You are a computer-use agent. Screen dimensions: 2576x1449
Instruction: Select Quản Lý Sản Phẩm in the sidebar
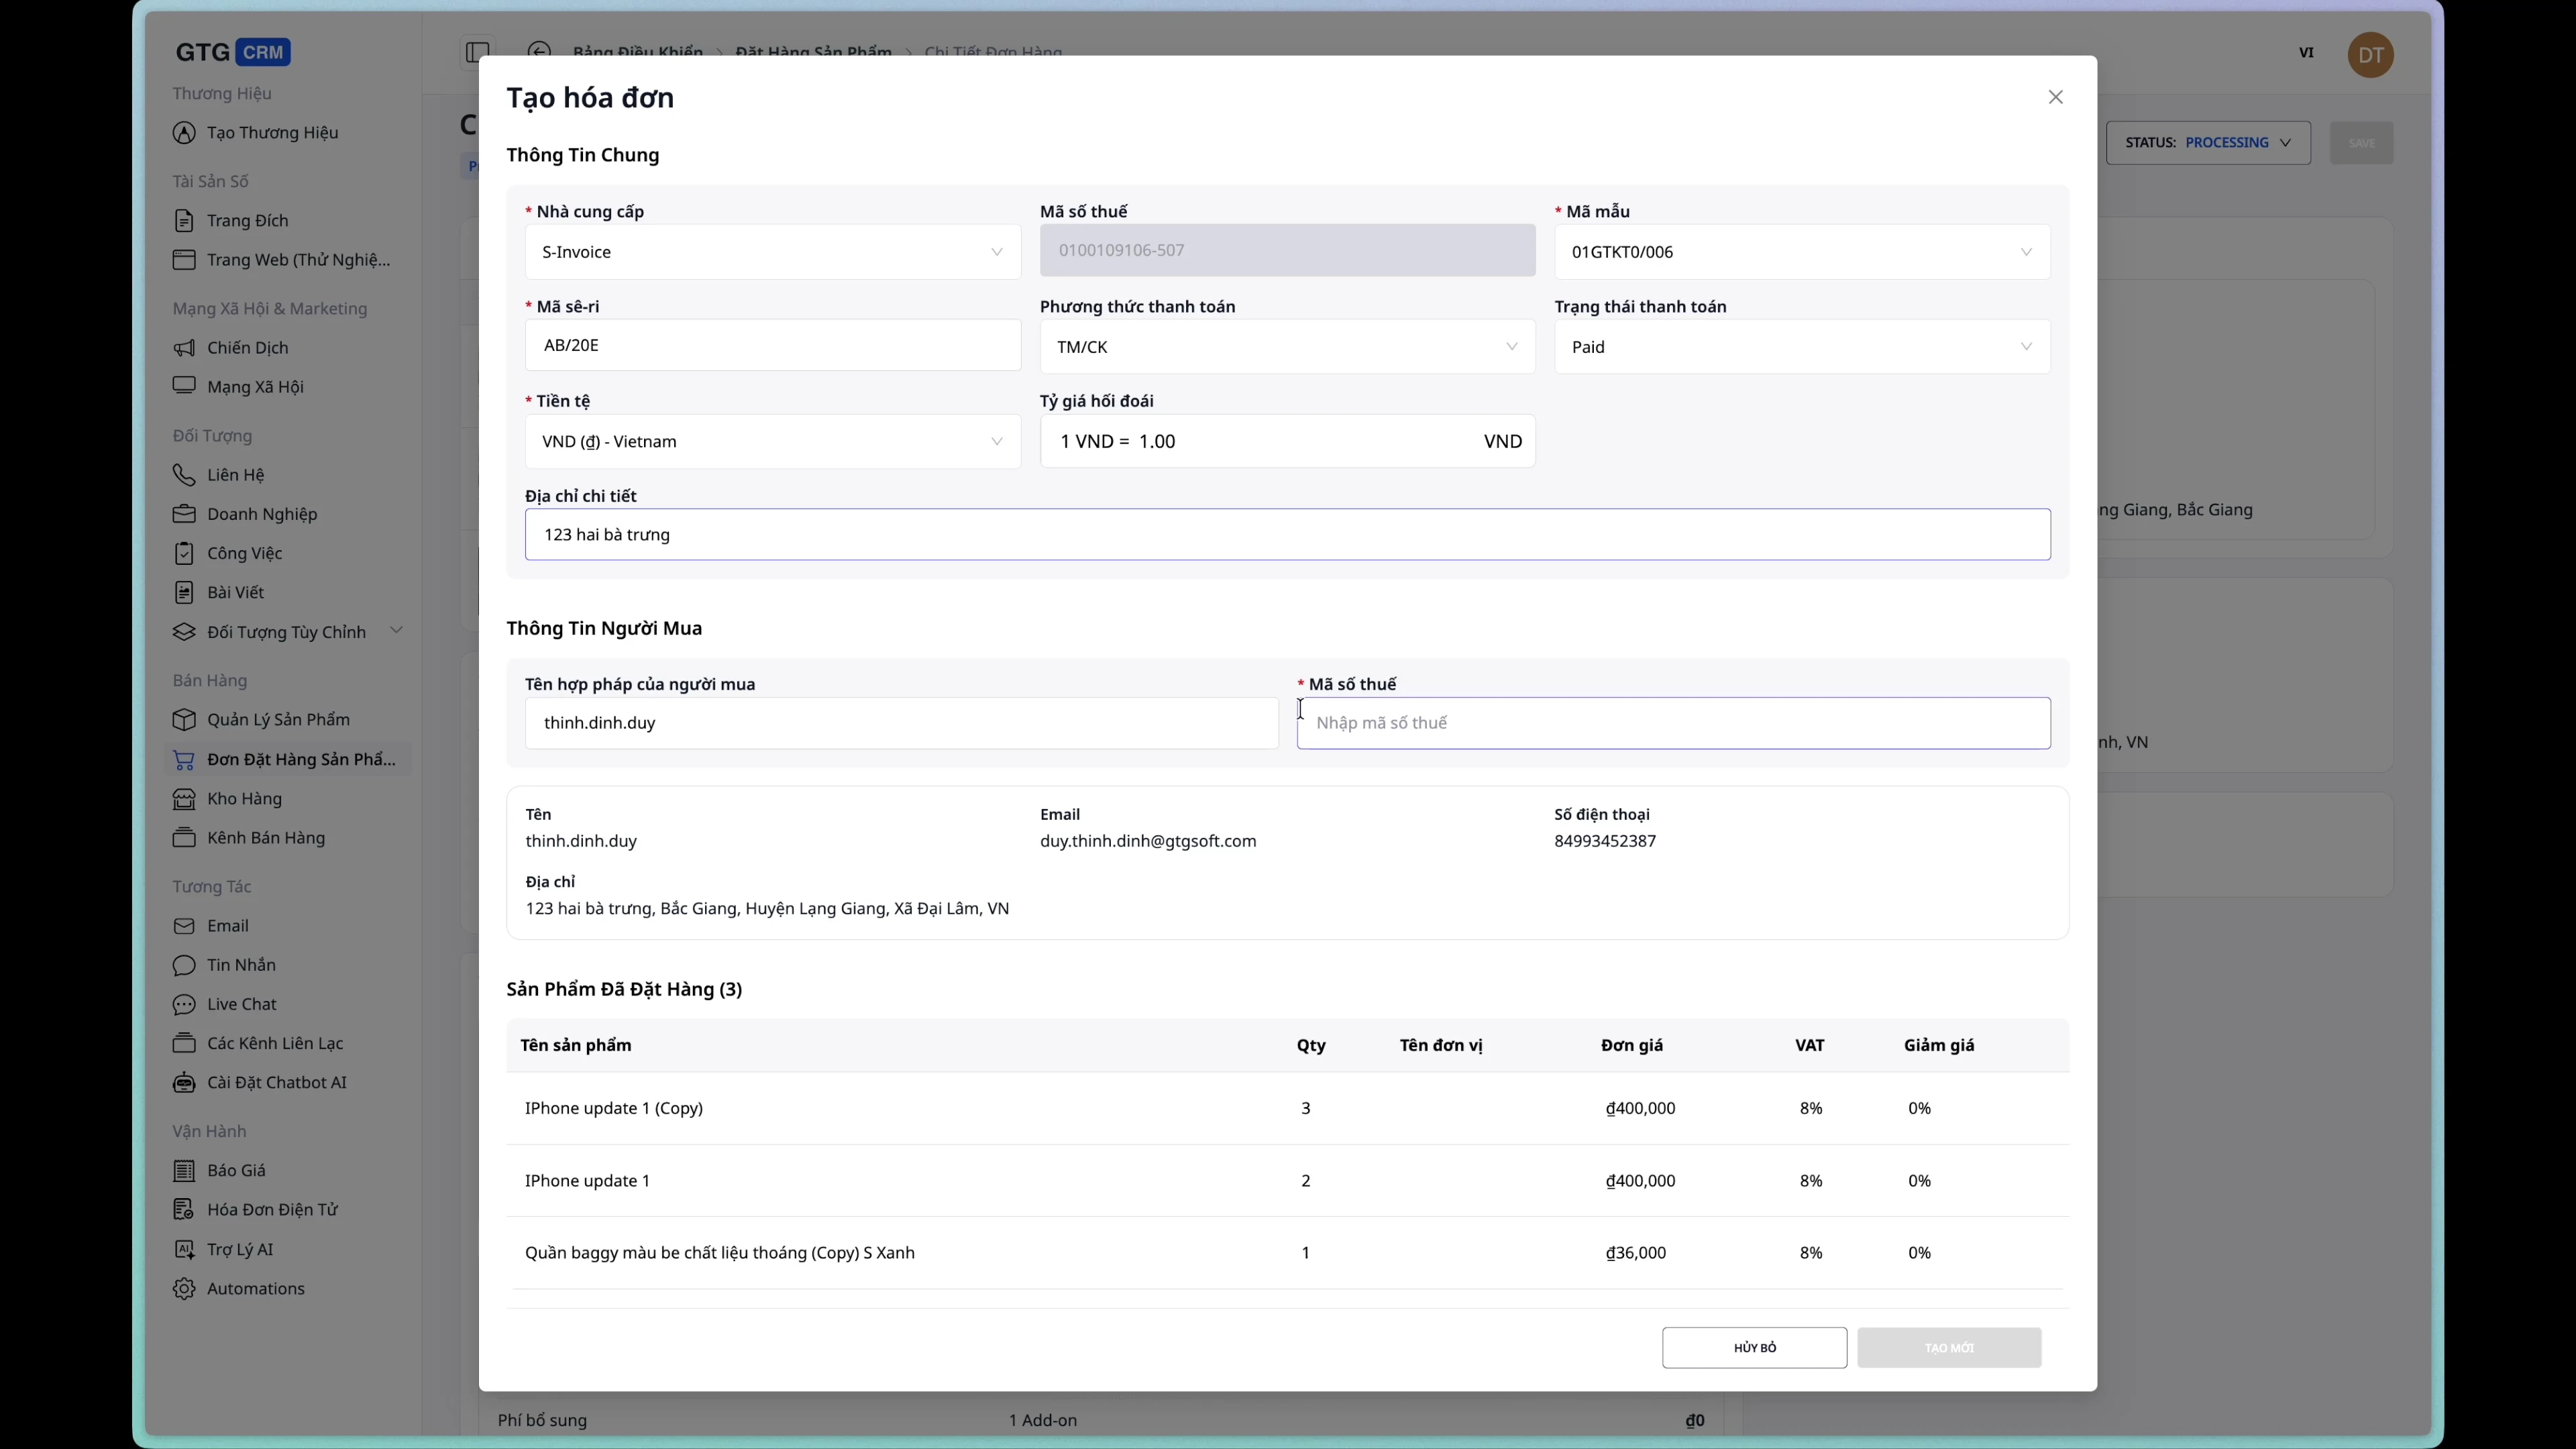tap(279, 719)
